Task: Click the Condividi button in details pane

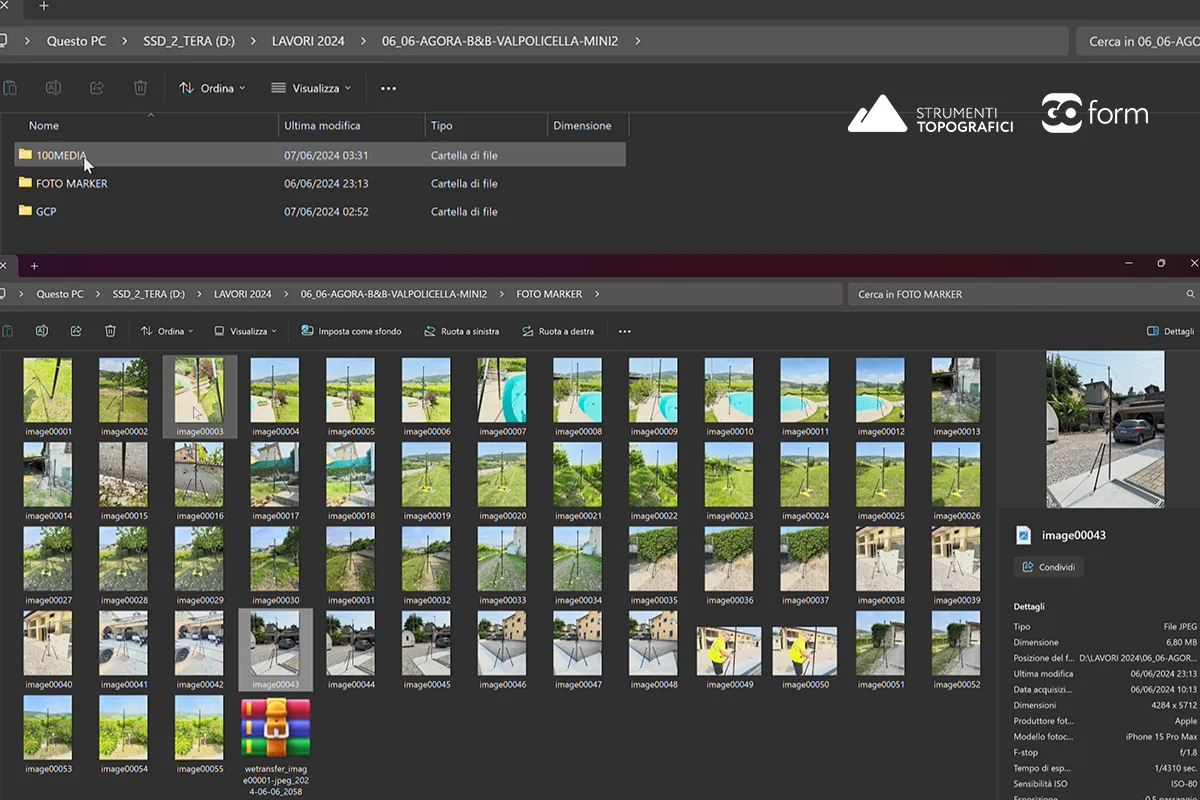Action: tap(1049, 567)
